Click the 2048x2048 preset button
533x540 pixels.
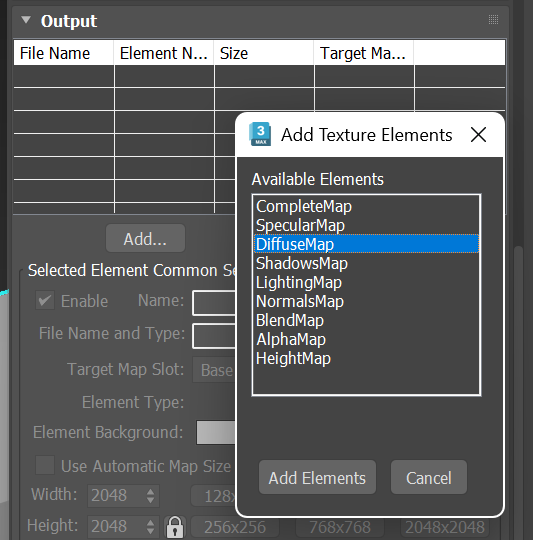point(445,527)
